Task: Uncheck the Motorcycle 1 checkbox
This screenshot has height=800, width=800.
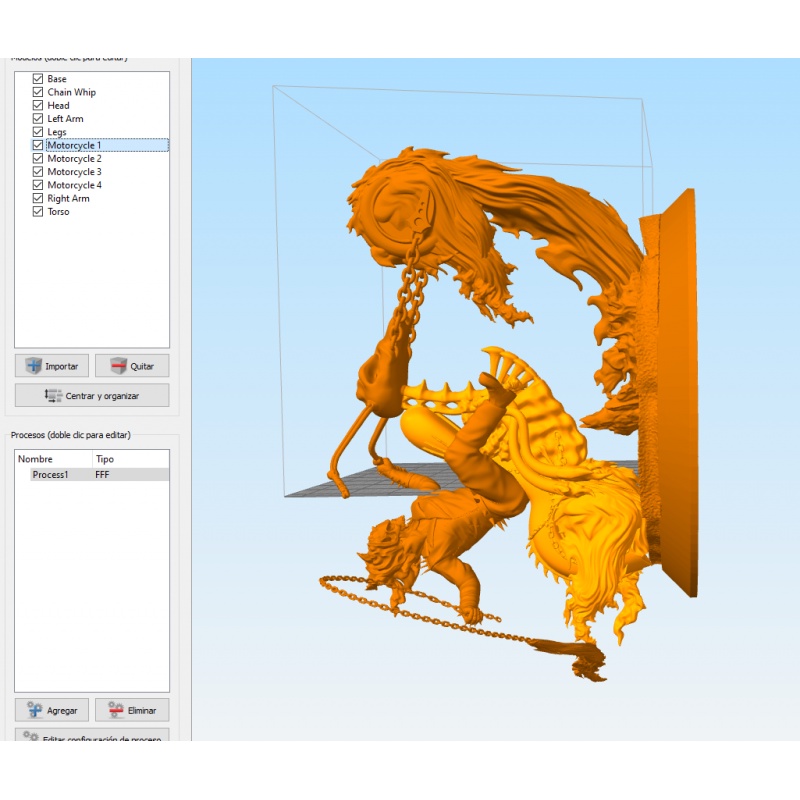Action: coord(38,145)
